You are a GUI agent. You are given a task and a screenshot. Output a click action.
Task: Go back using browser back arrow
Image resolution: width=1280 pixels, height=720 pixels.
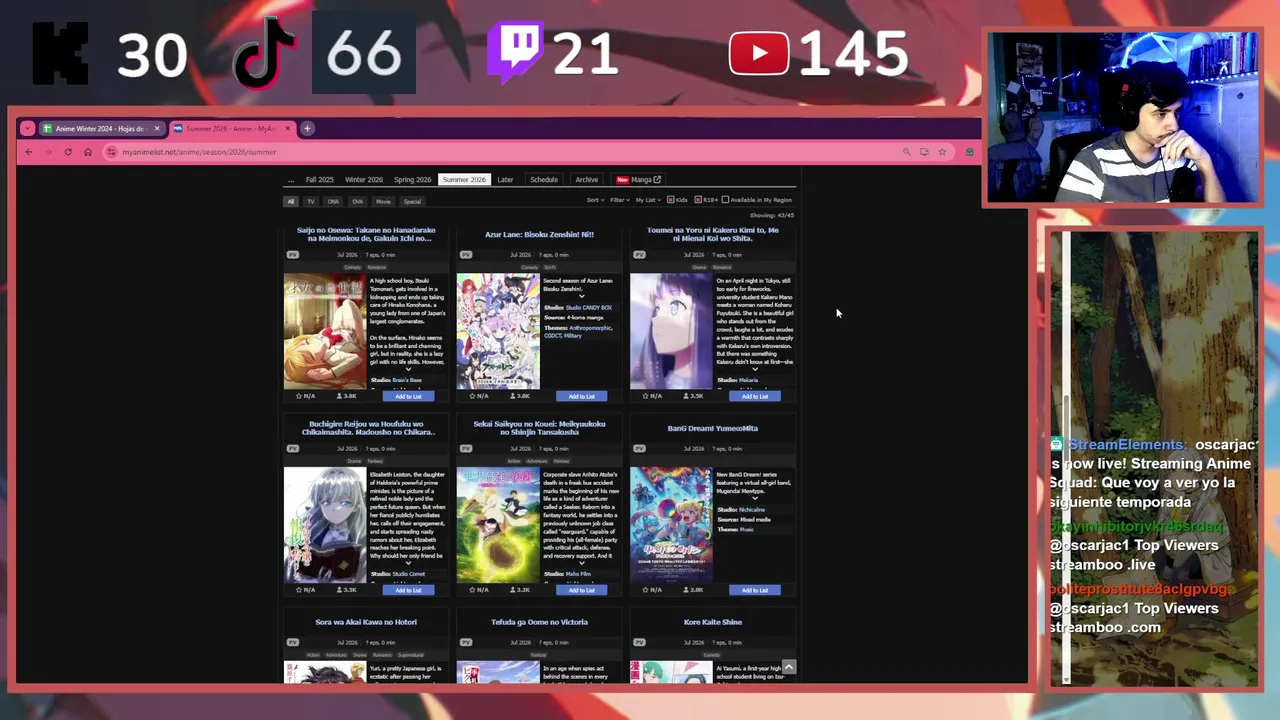tap(28, 152)
